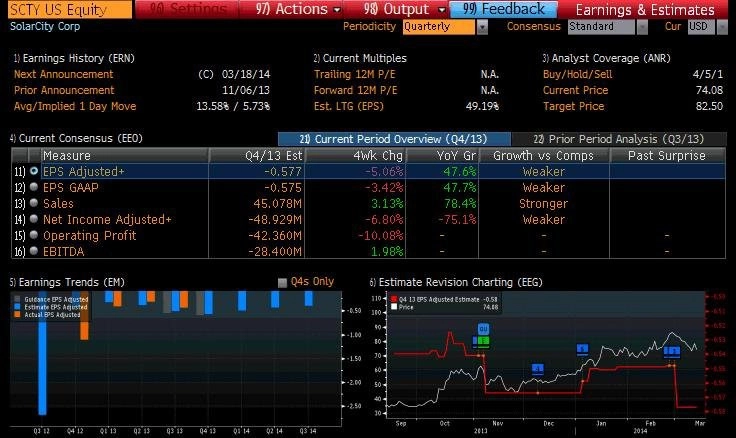Select the EPS GAAP radio button
The image size is (736, 438).
34,187
